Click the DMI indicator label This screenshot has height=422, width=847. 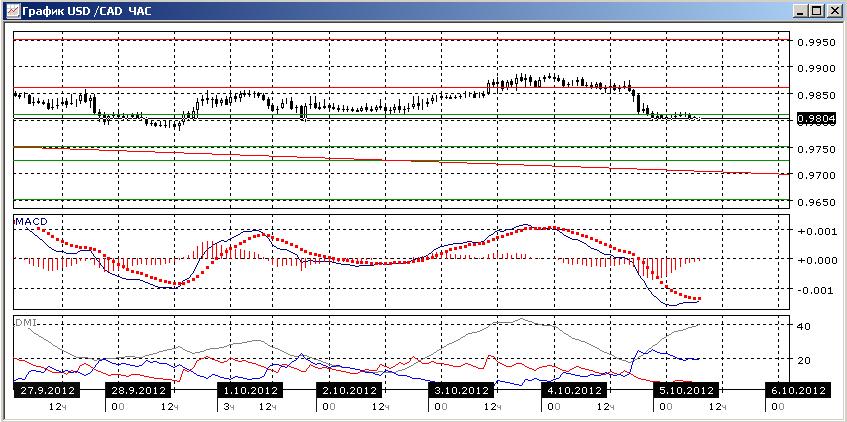pos(25,322)
